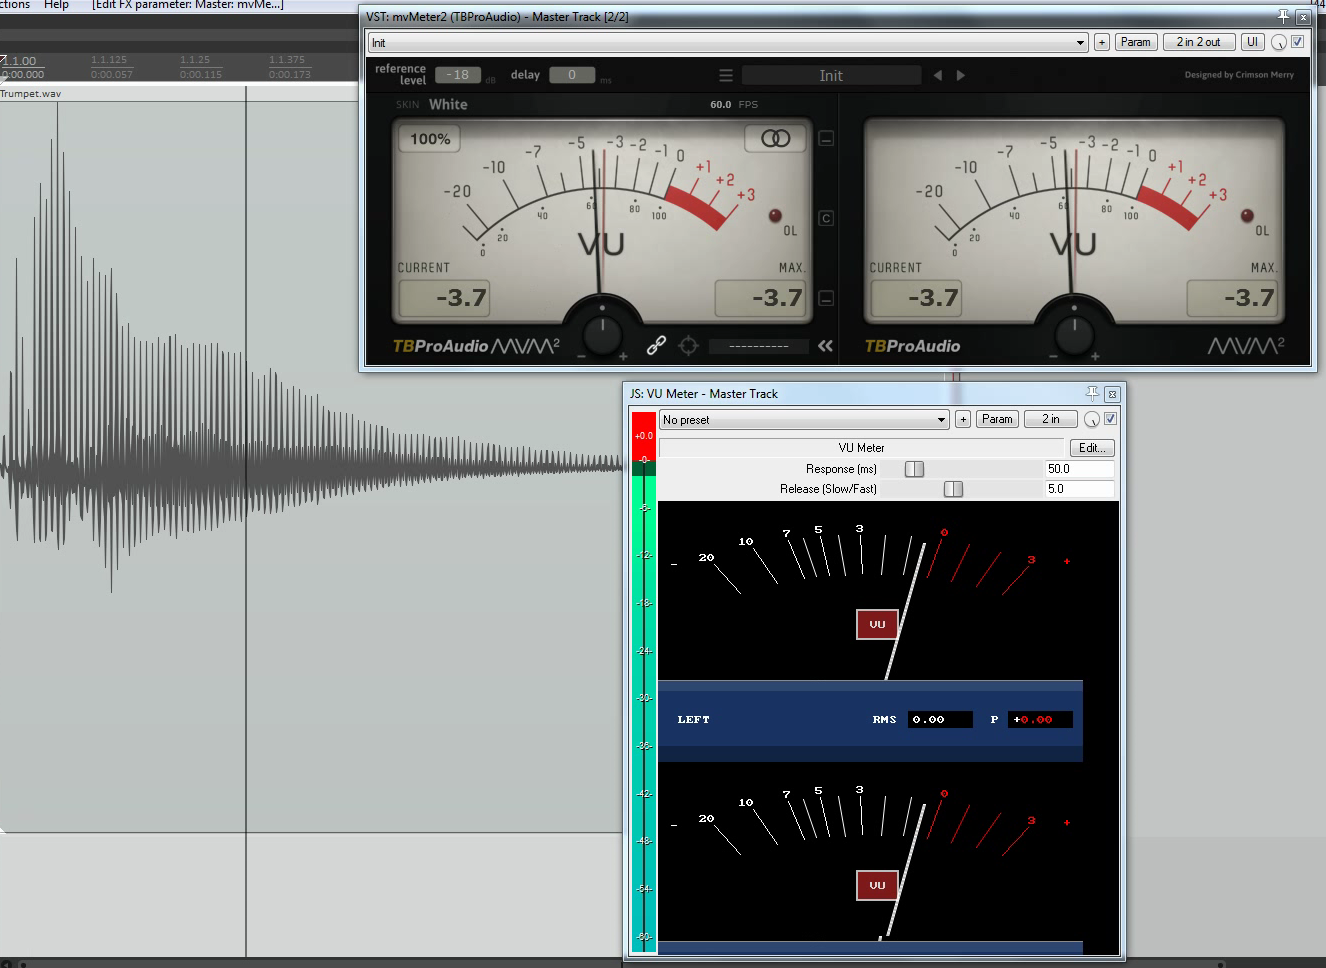Change the skin by clicking White
Image resolution: width=1326 pixels, height=968 pixels.
[448, 104]
